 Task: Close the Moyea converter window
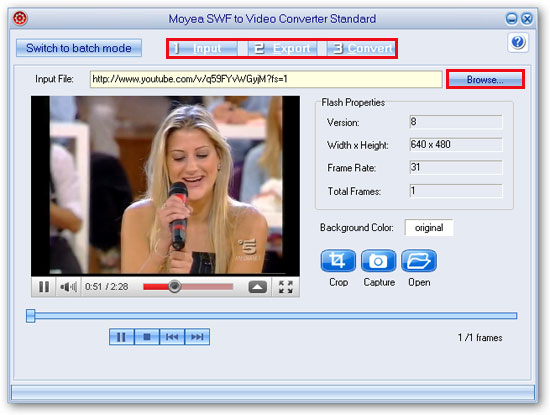(527, 18)
